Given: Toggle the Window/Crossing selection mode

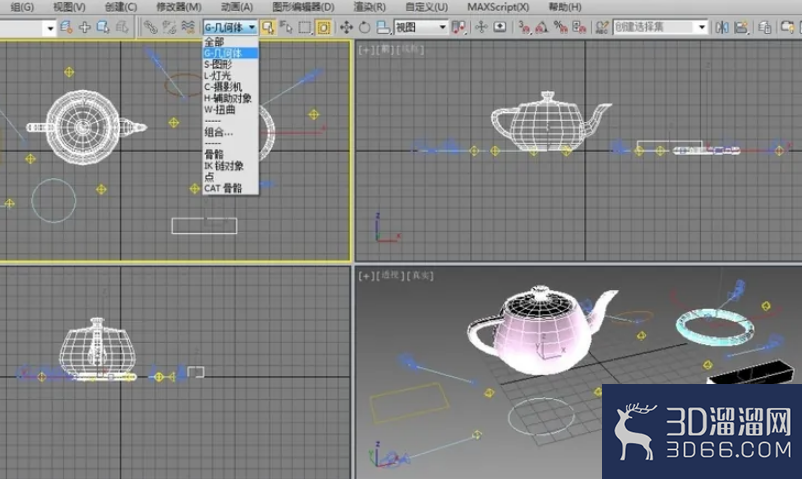Looking at the screenshot, I should point(323,27).
